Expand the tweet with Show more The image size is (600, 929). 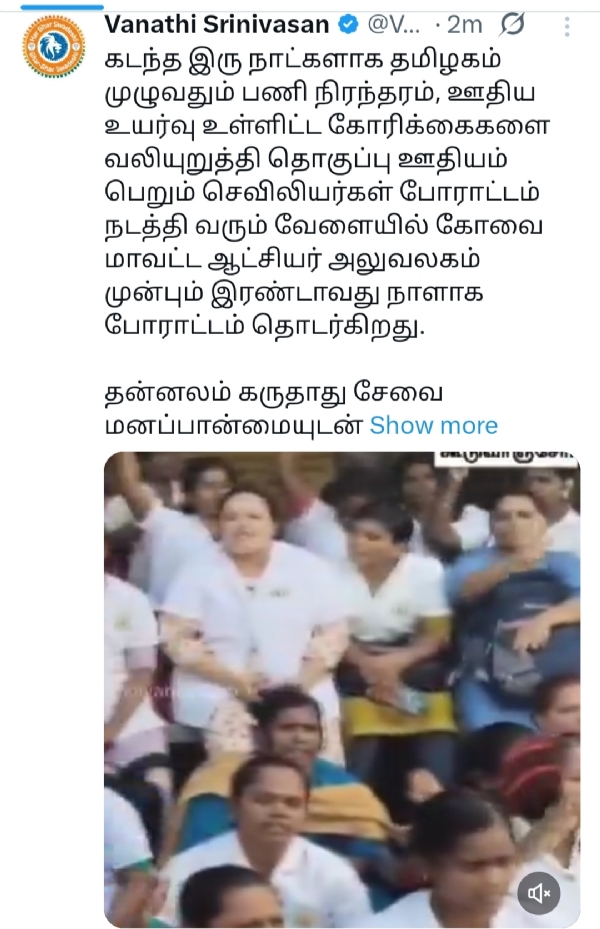coord(434,425)
